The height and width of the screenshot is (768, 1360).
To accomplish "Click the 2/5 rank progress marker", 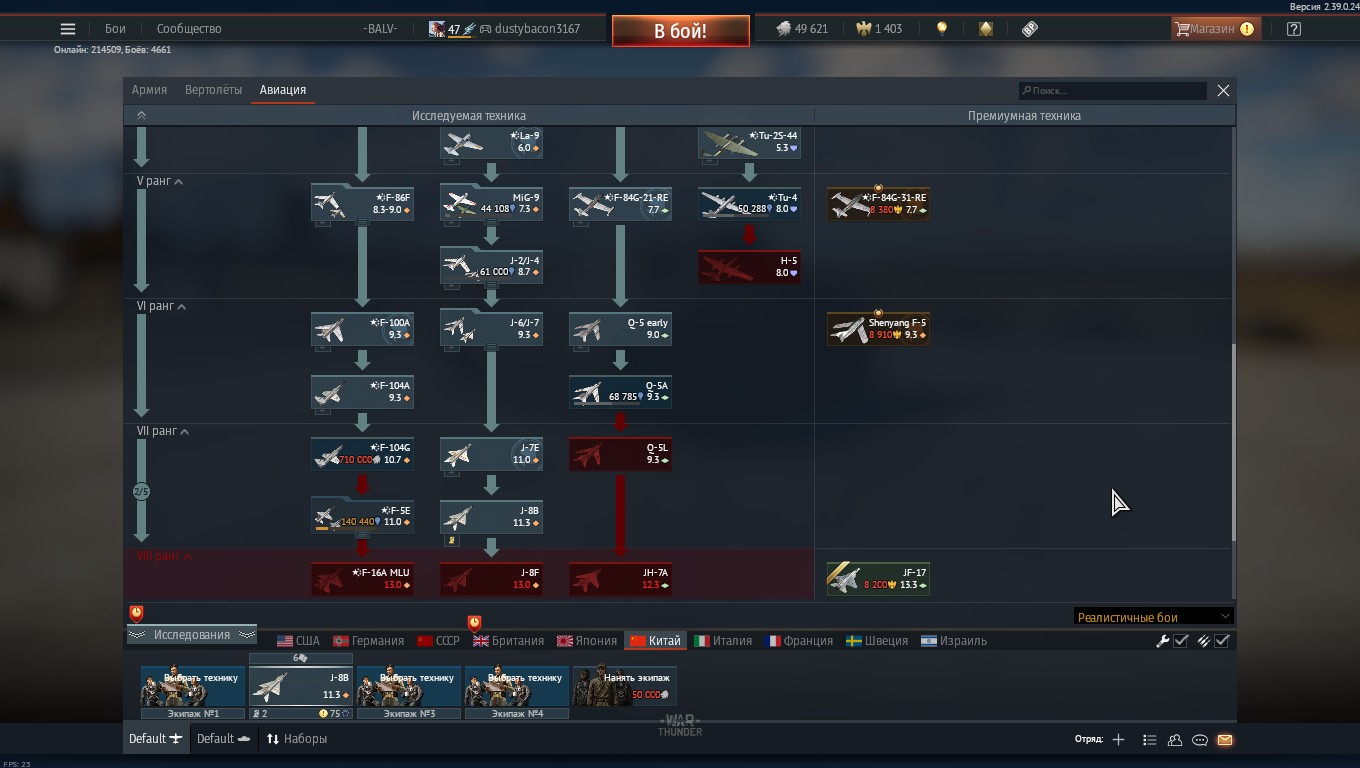I will coord(141,492).
